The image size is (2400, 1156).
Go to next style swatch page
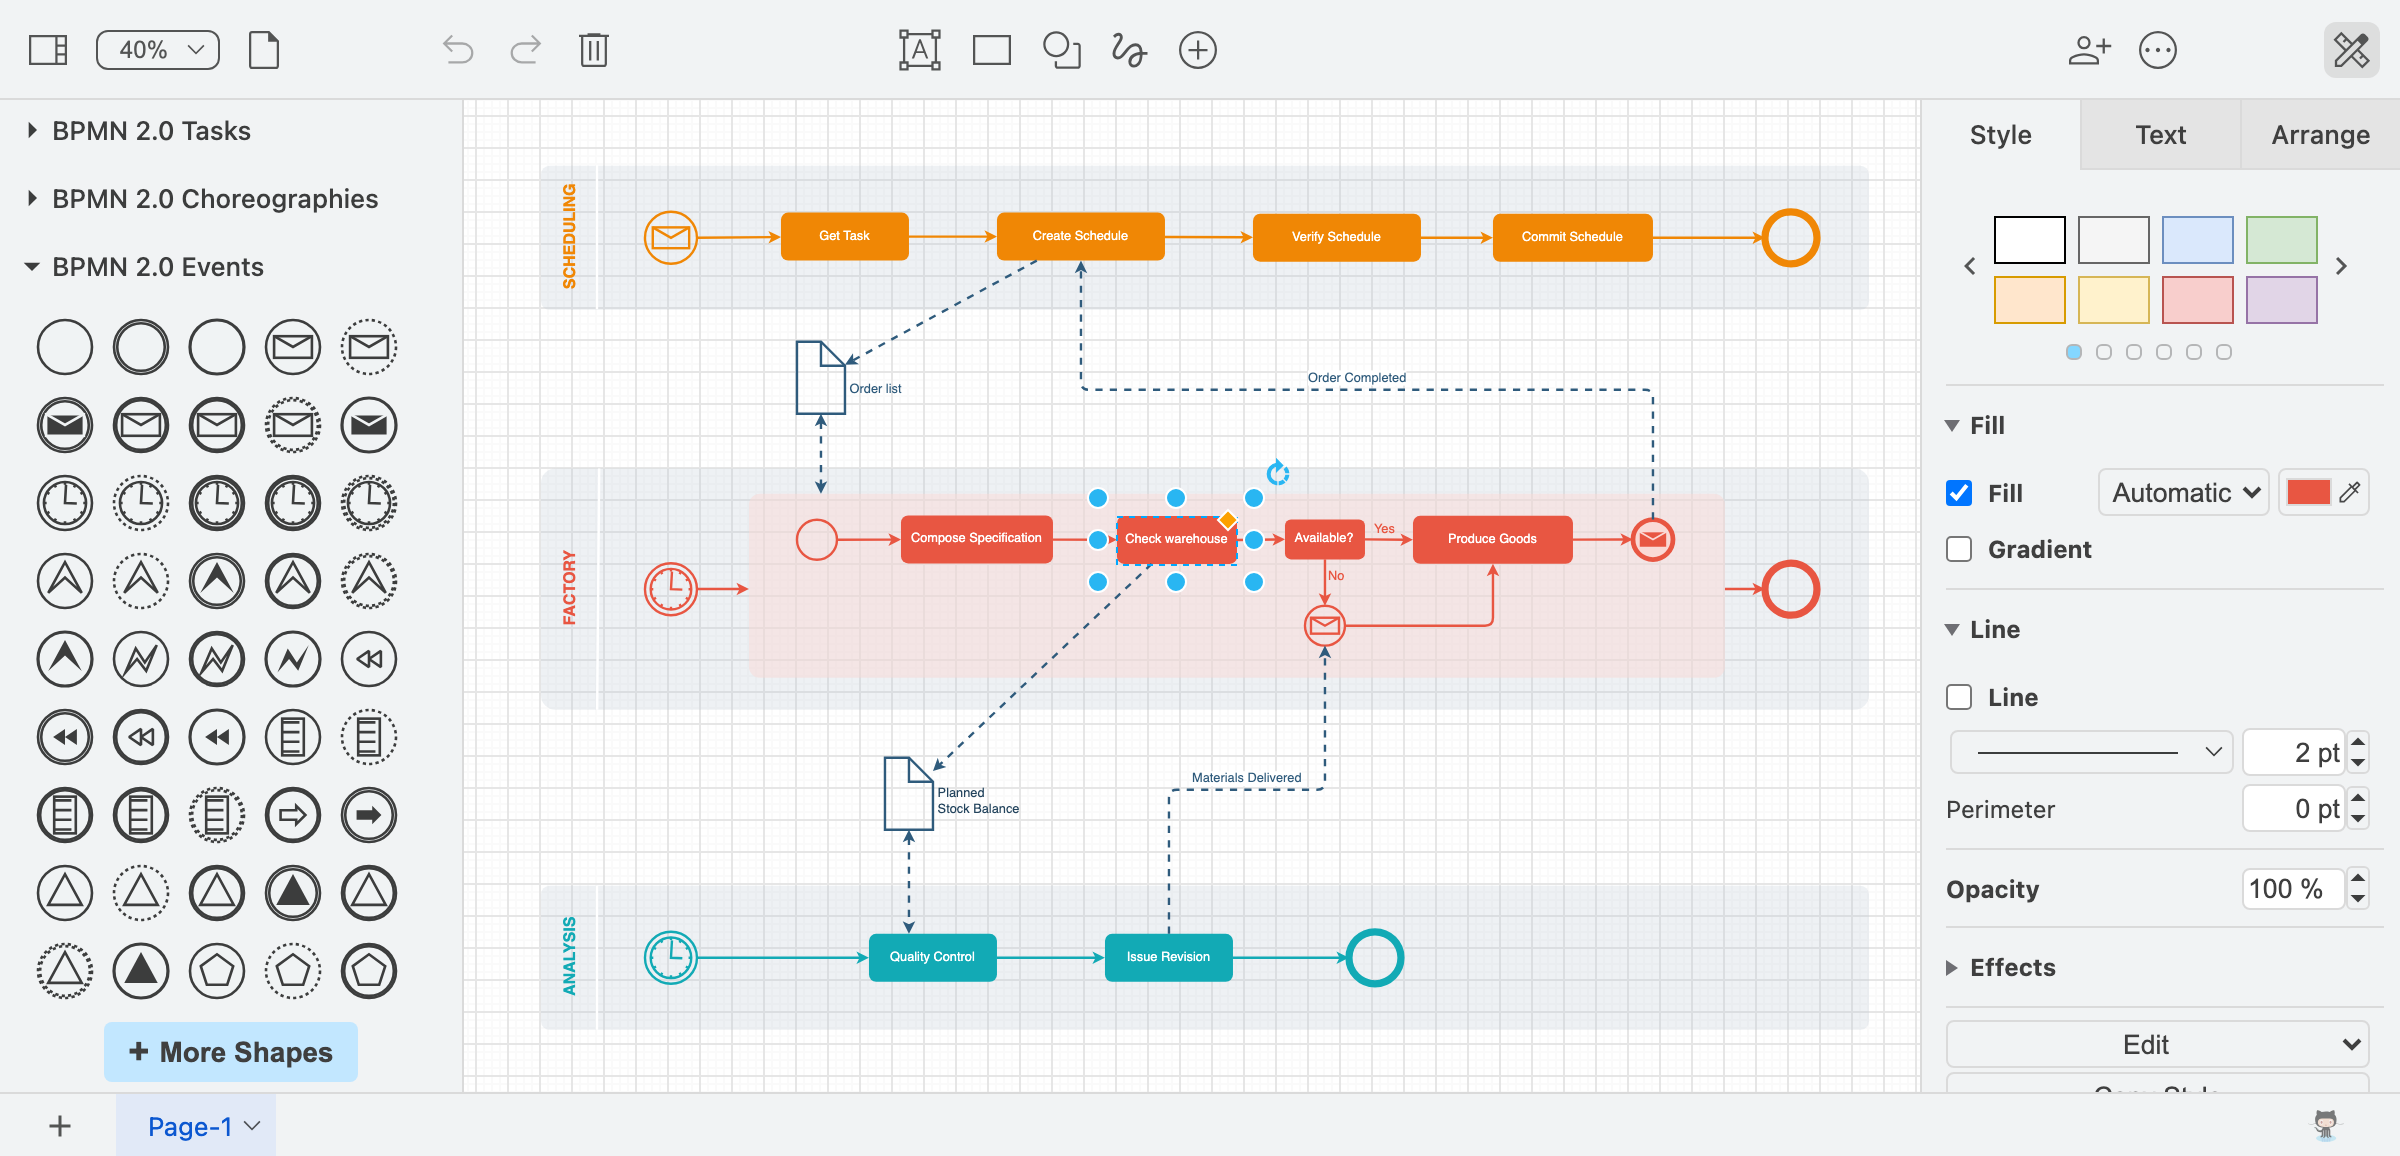pyautogui.click(x=2341, y=267)
